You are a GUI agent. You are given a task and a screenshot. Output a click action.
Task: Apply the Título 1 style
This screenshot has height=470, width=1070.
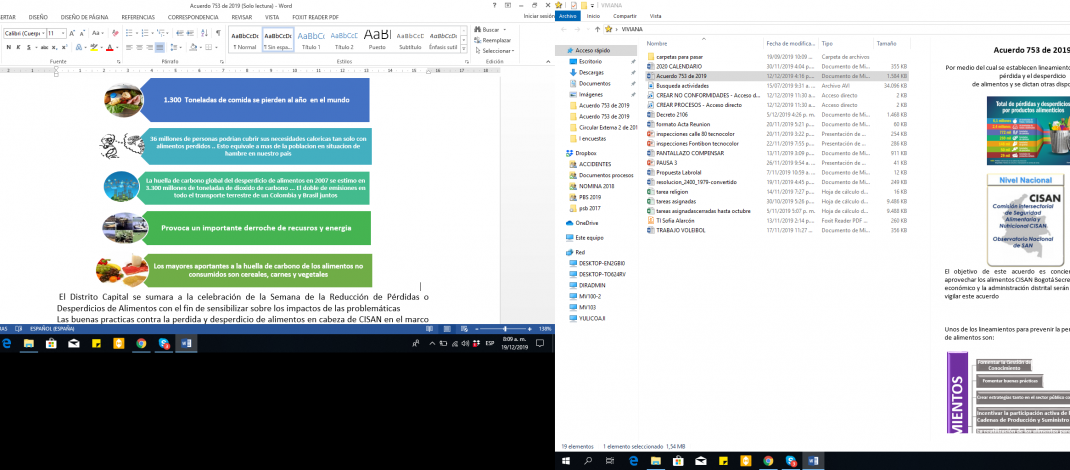point(311,40)
